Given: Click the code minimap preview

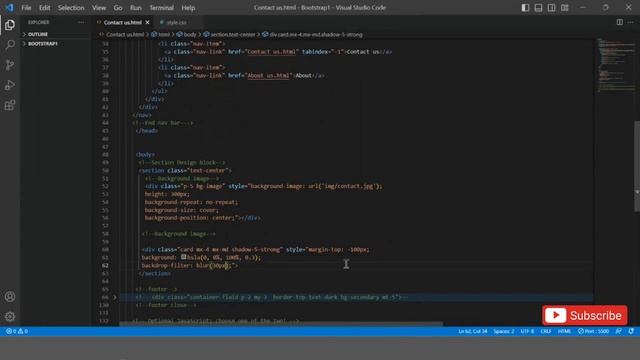Looking at the screenshot, I should coord(615,65).
